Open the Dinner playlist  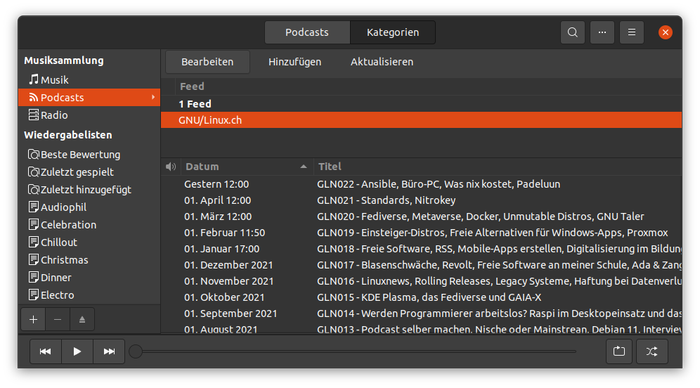[x=89, y=278]
